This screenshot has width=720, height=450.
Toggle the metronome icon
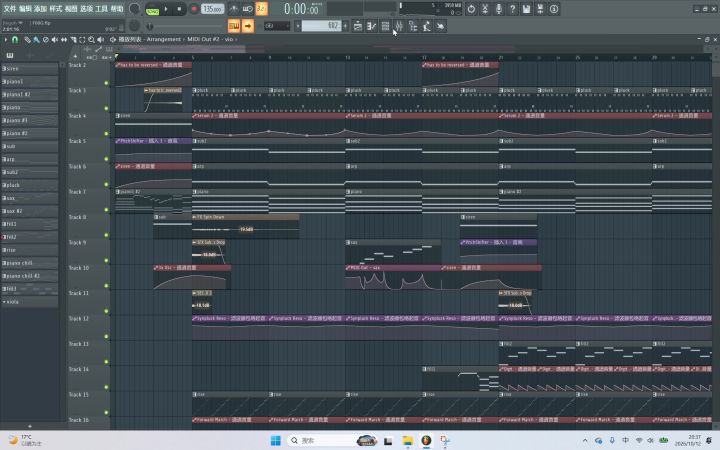click(x=234, y=9)
